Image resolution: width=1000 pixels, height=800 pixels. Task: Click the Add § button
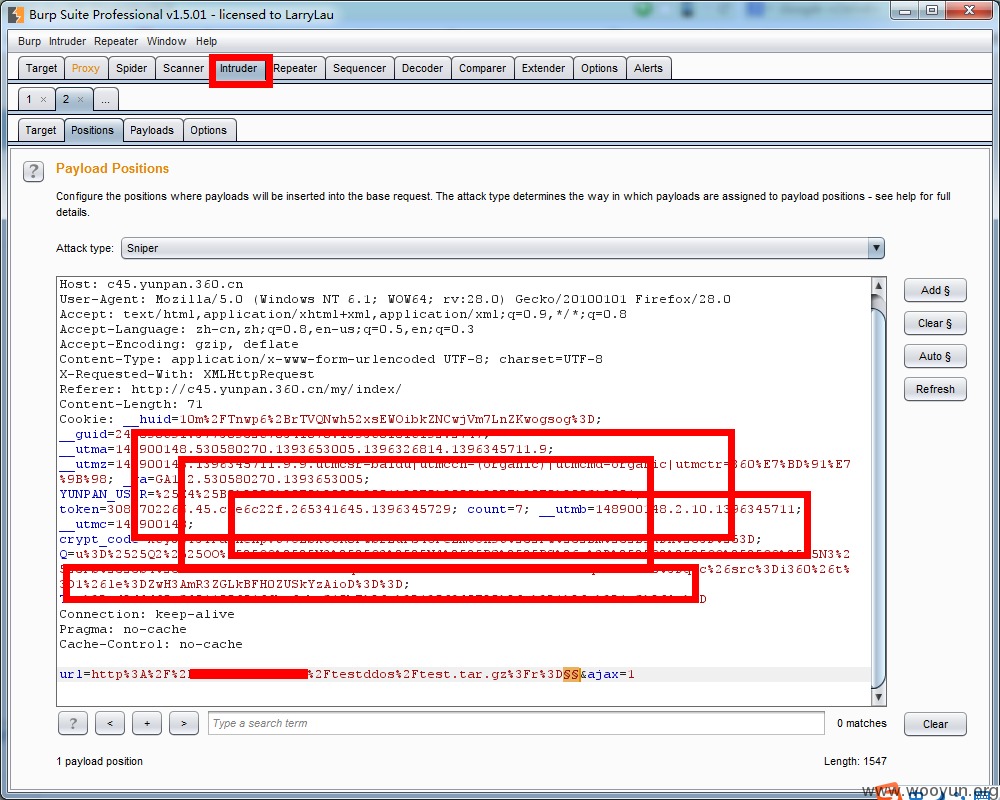(x=935, y=290)
